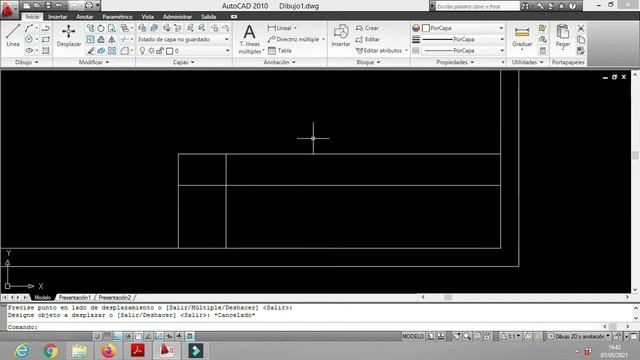Open the T. líneas múltiples text tool
This screenshot has width=640, height=360.
(x=249, y=39)
